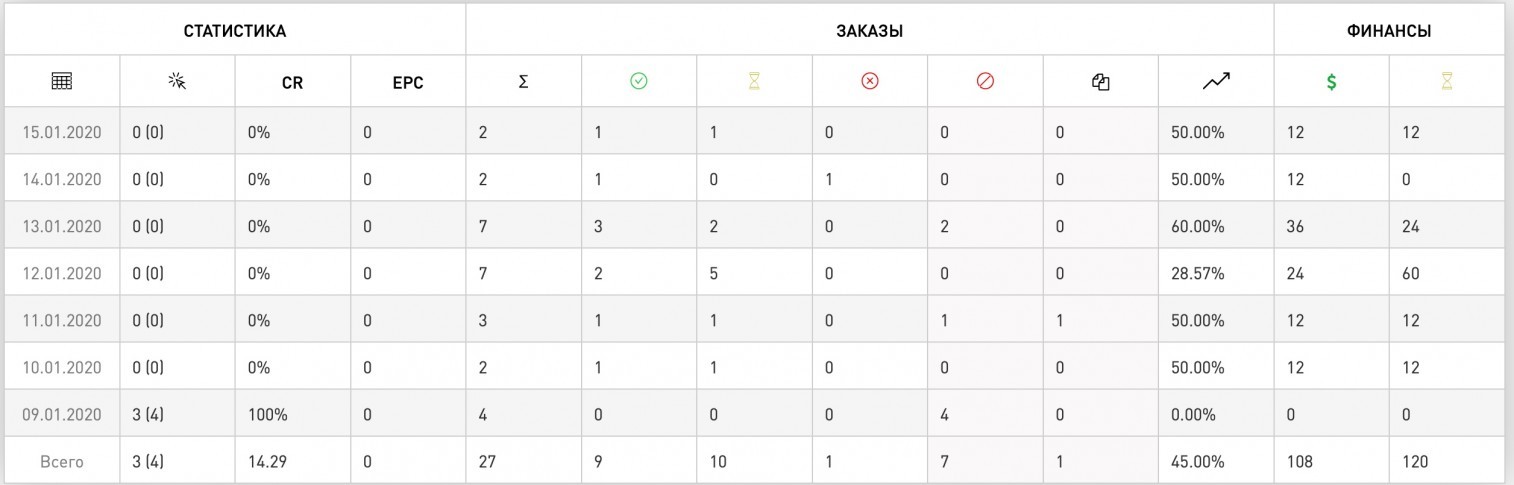The image size is (1514, 485).
Task: Click the duplicate orders copy icon
Action: click(x=1101, y=83)
